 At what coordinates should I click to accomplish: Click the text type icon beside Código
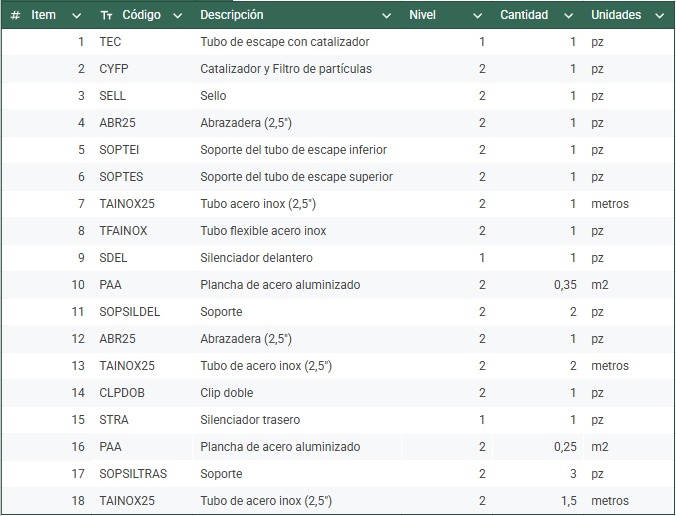coord(107,16)
